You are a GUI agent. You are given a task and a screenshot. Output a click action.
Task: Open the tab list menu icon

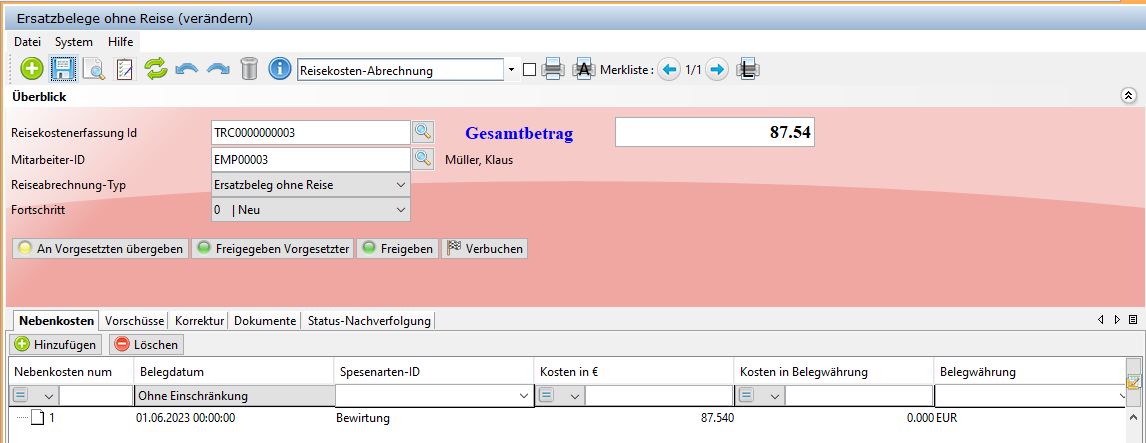1133,319
